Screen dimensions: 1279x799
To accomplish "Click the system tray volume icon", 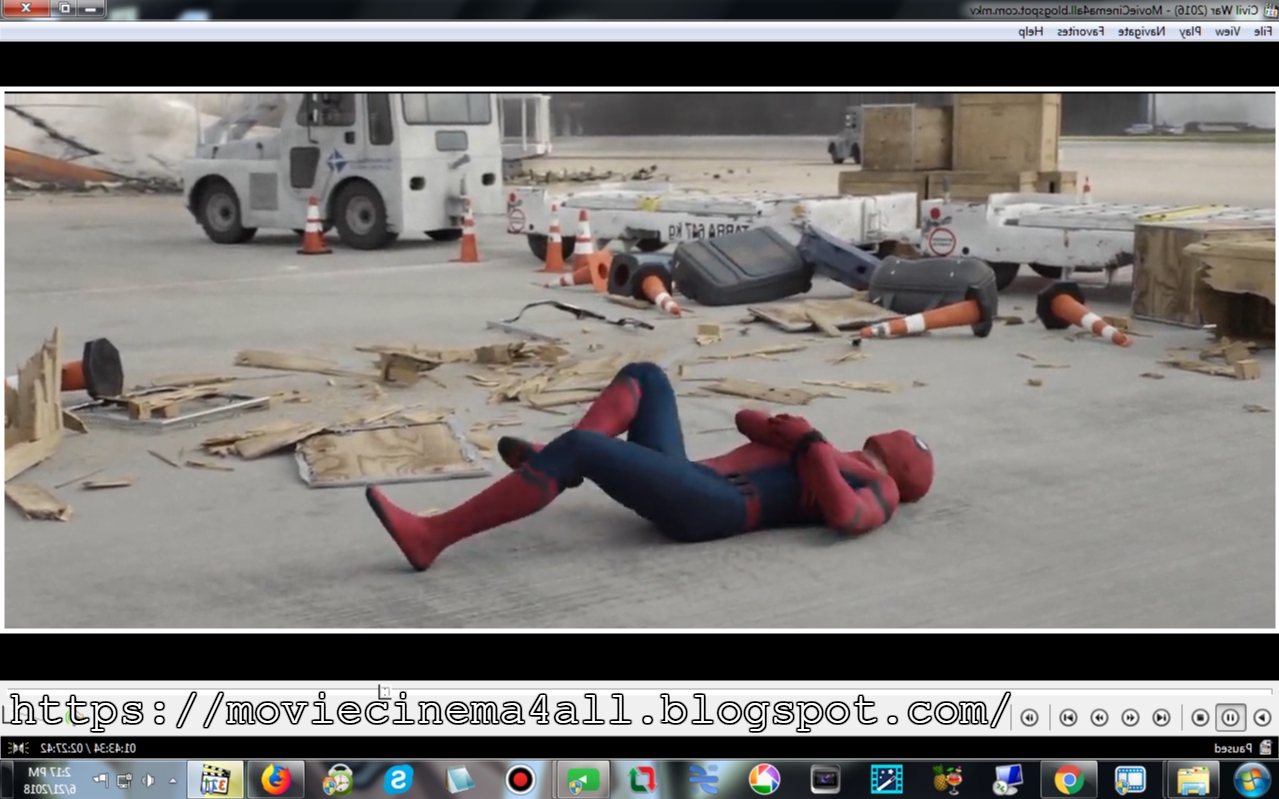I will click(148, 780).
